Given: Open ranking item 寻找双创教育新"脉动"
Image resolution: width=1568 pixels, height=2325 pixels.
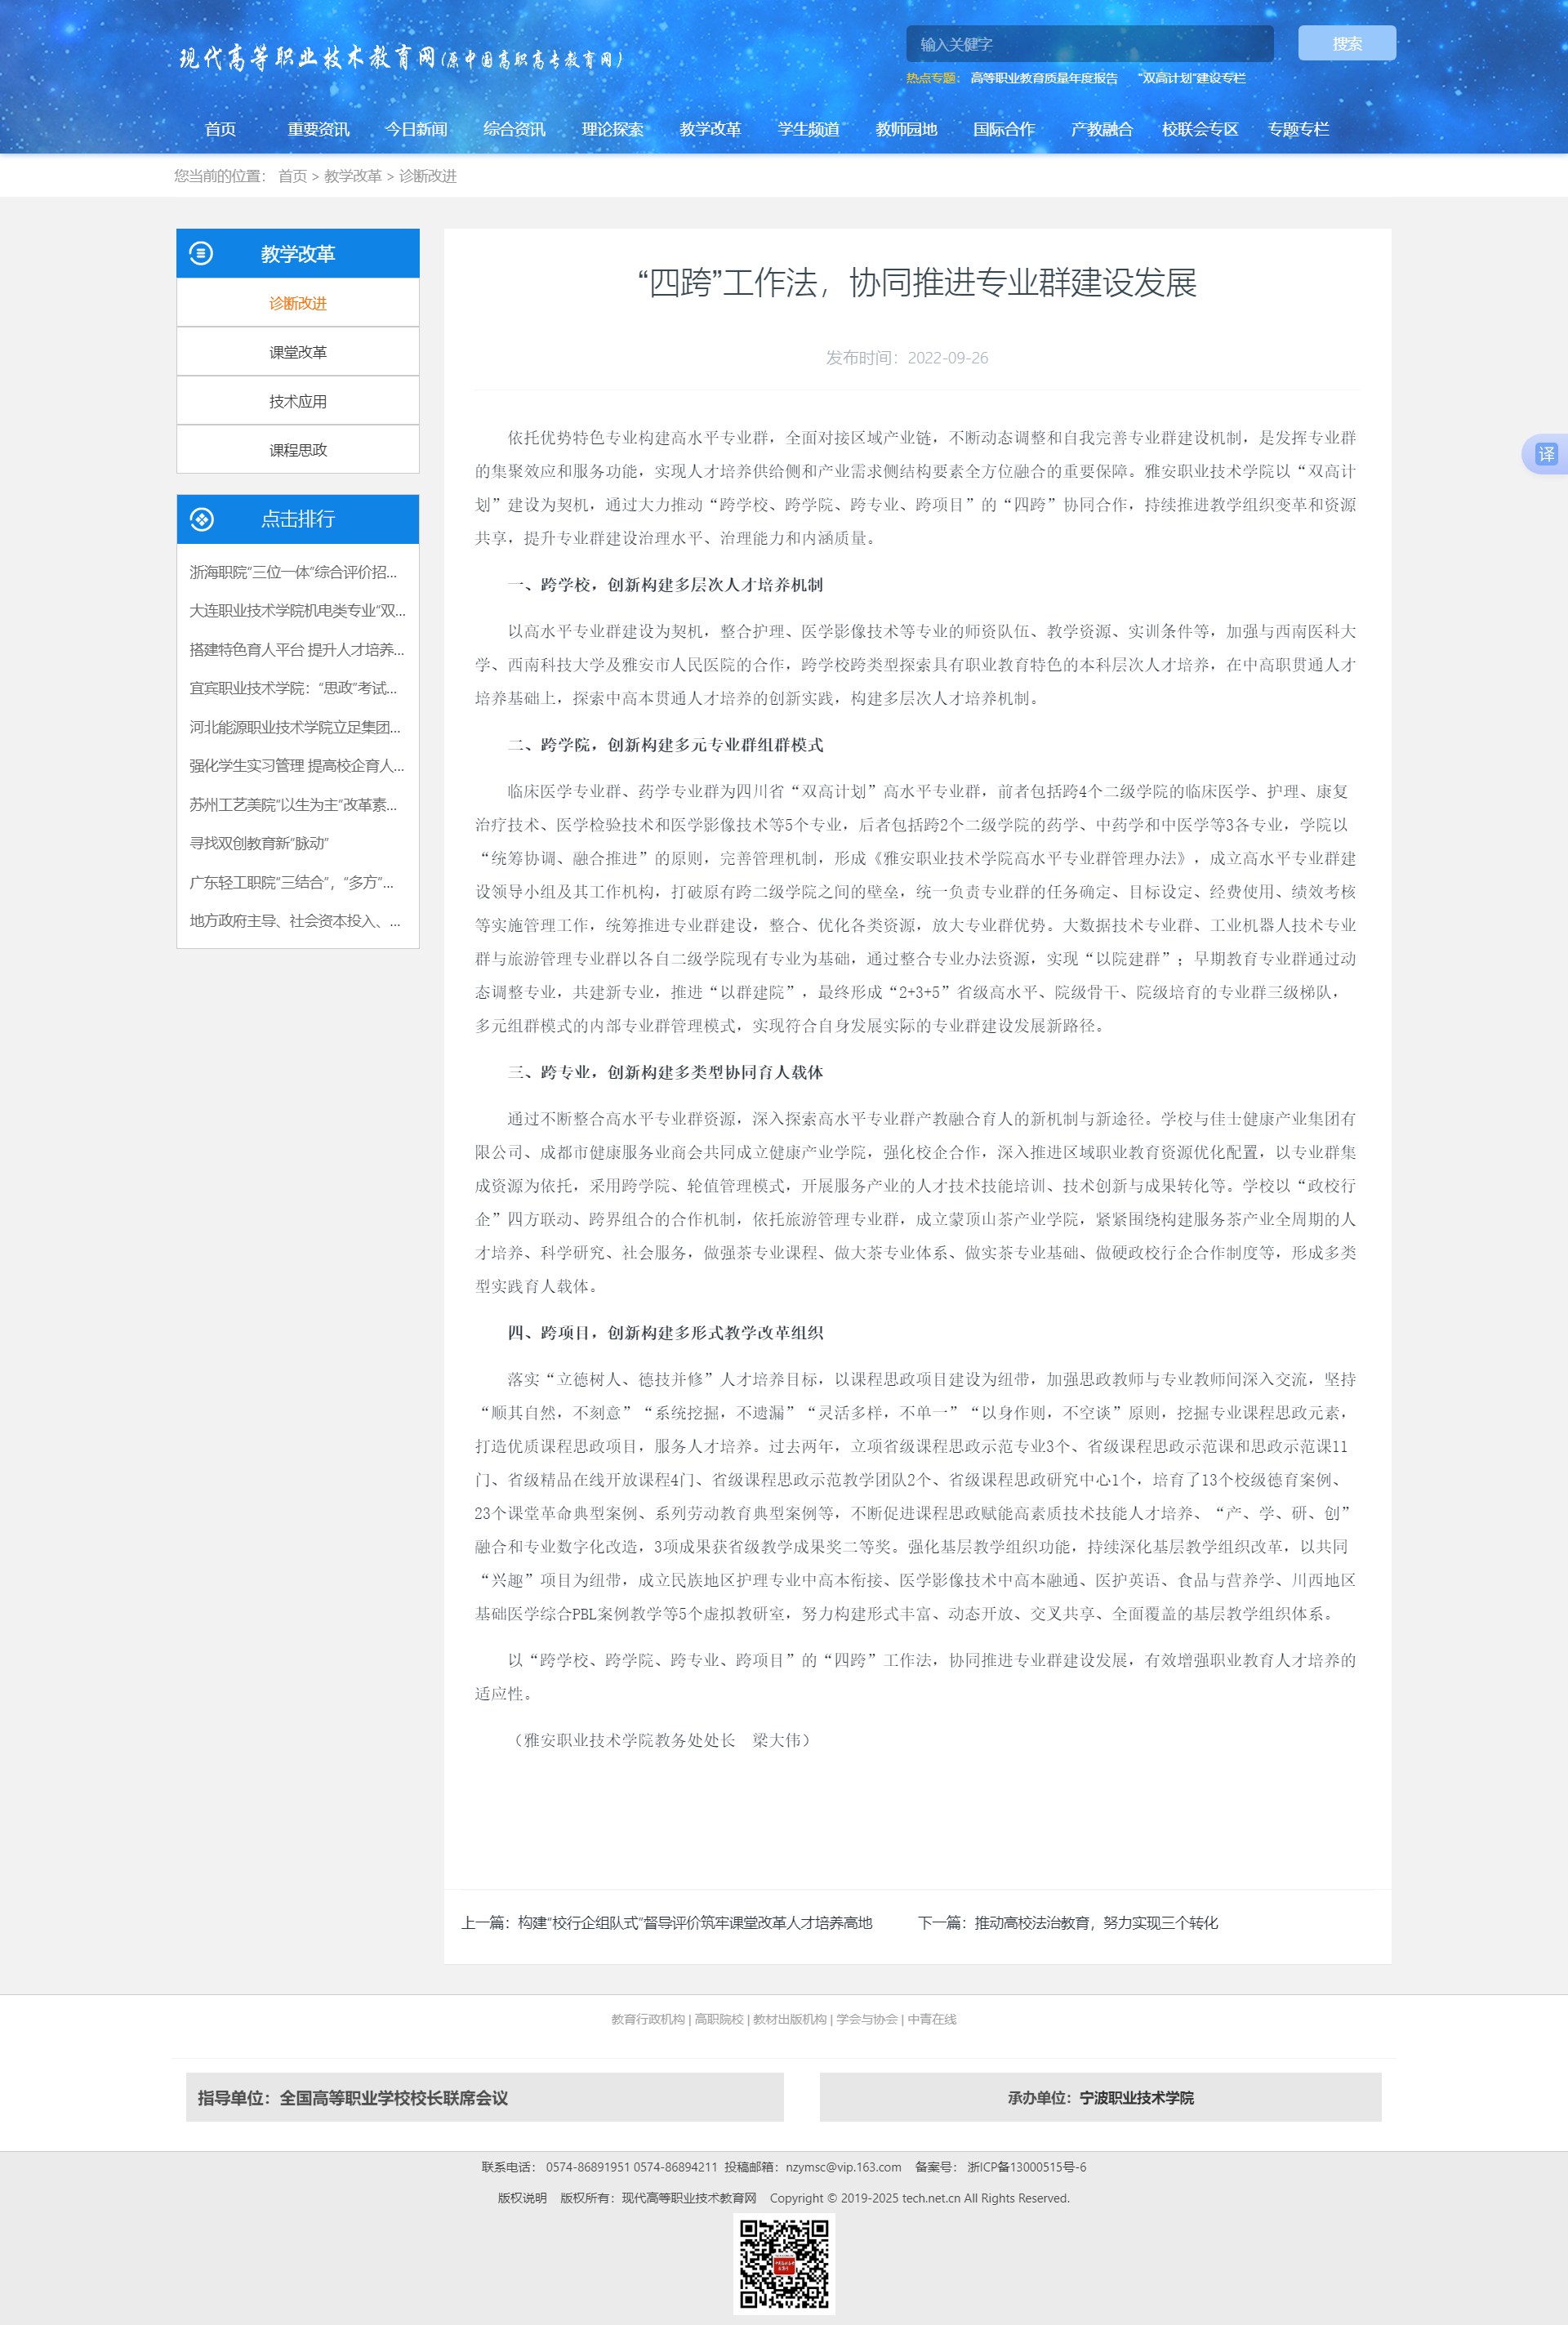Looking at the screenshot, I should 259,843.
